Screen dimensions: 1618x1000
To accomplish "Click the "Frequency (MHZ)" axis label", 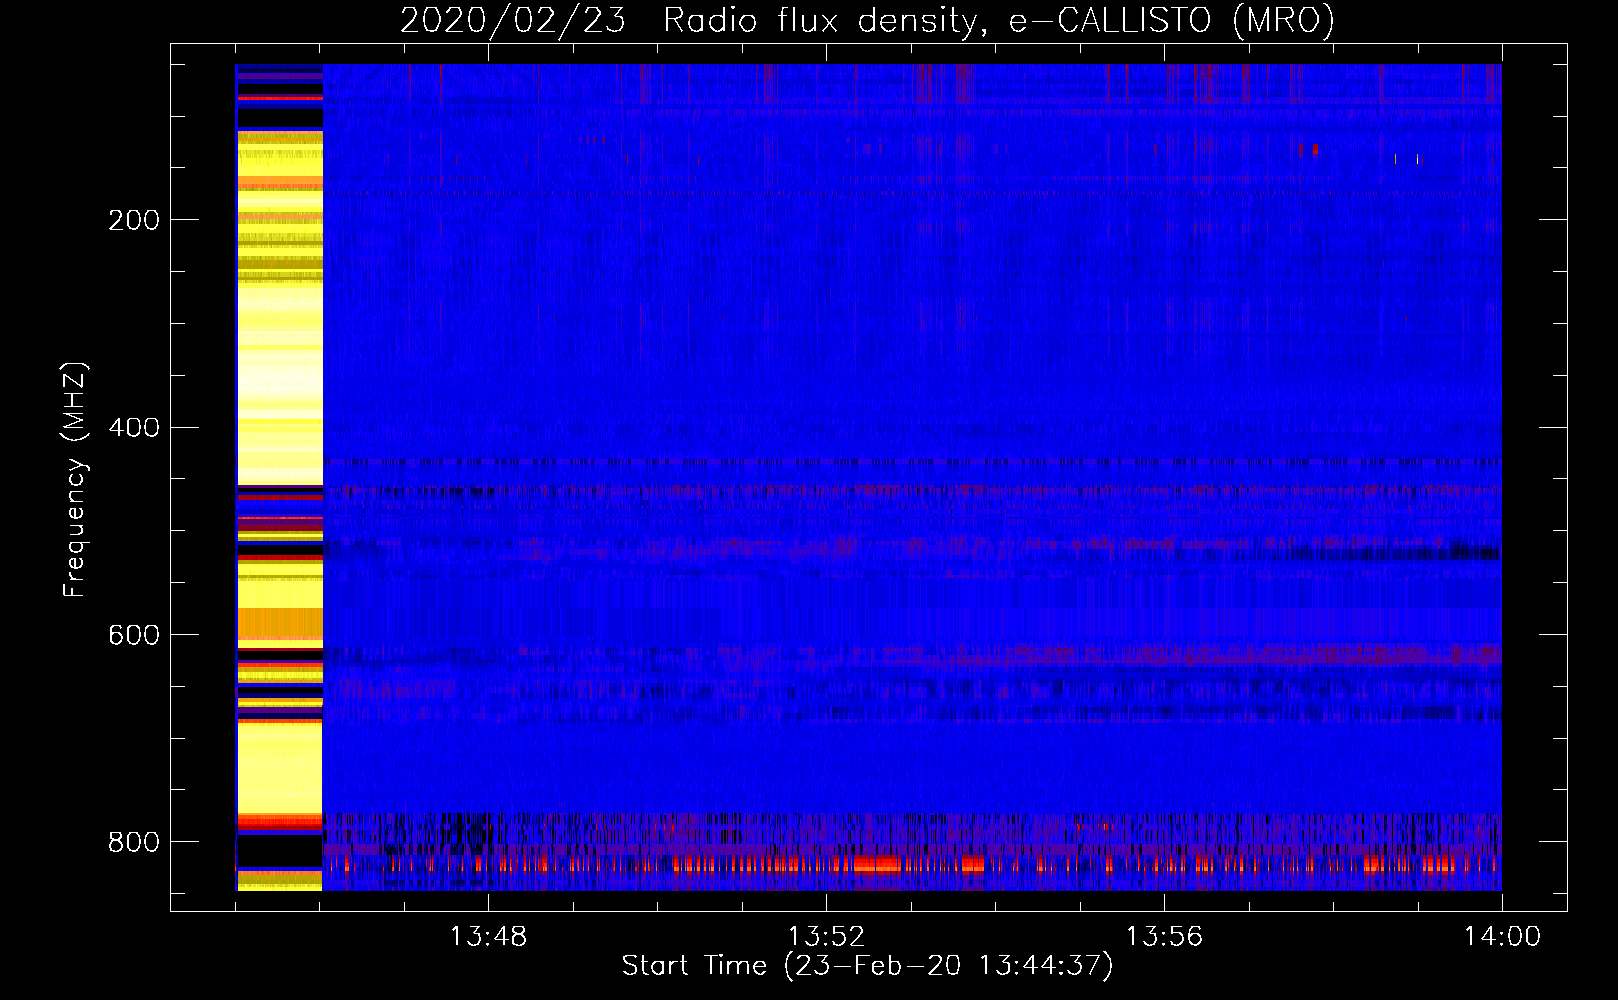I will (75, 479).
